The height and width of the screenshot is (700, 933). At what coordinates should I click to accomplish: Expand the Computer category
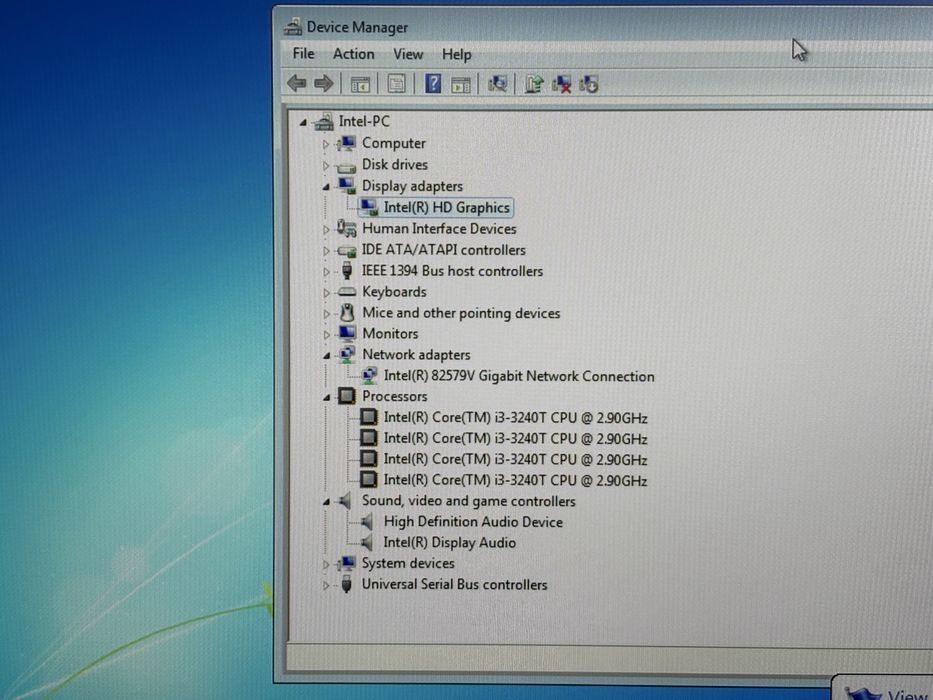click(x=325, y=144)
